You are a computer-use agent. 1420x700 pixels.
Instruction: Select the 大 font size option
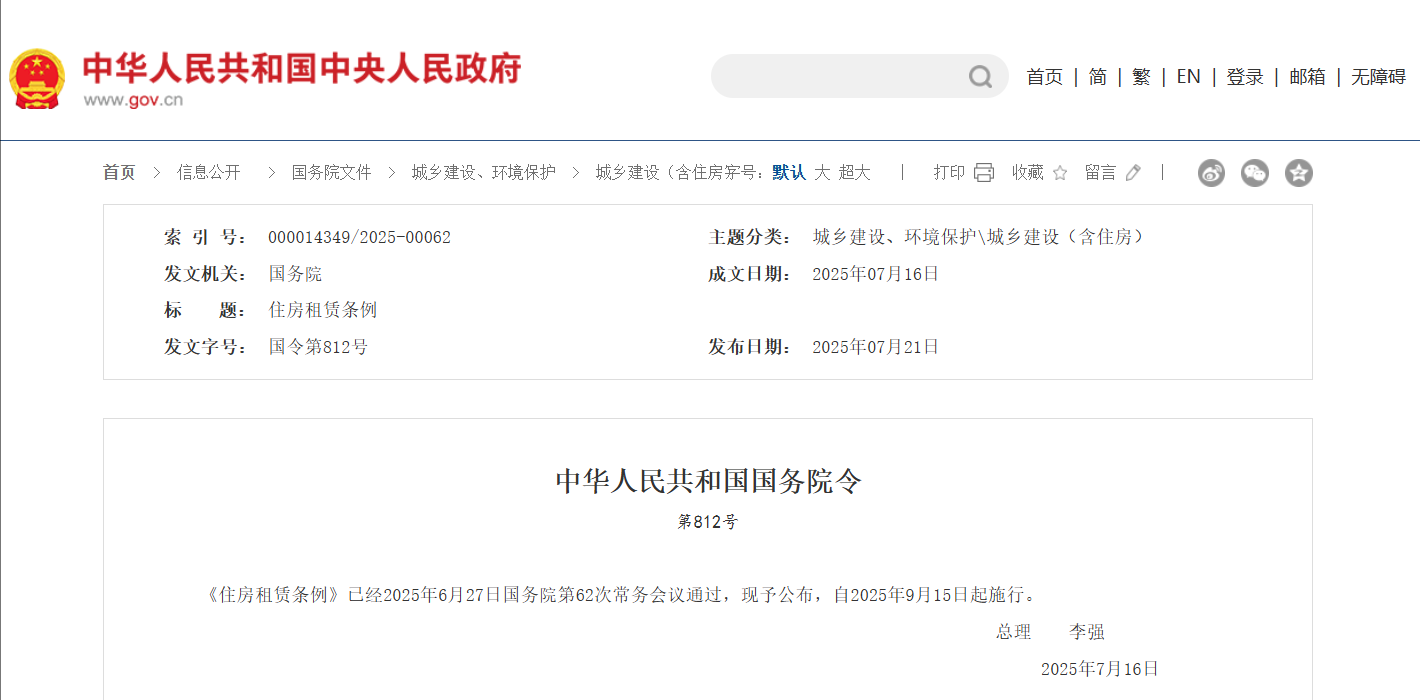coord(820,171)
